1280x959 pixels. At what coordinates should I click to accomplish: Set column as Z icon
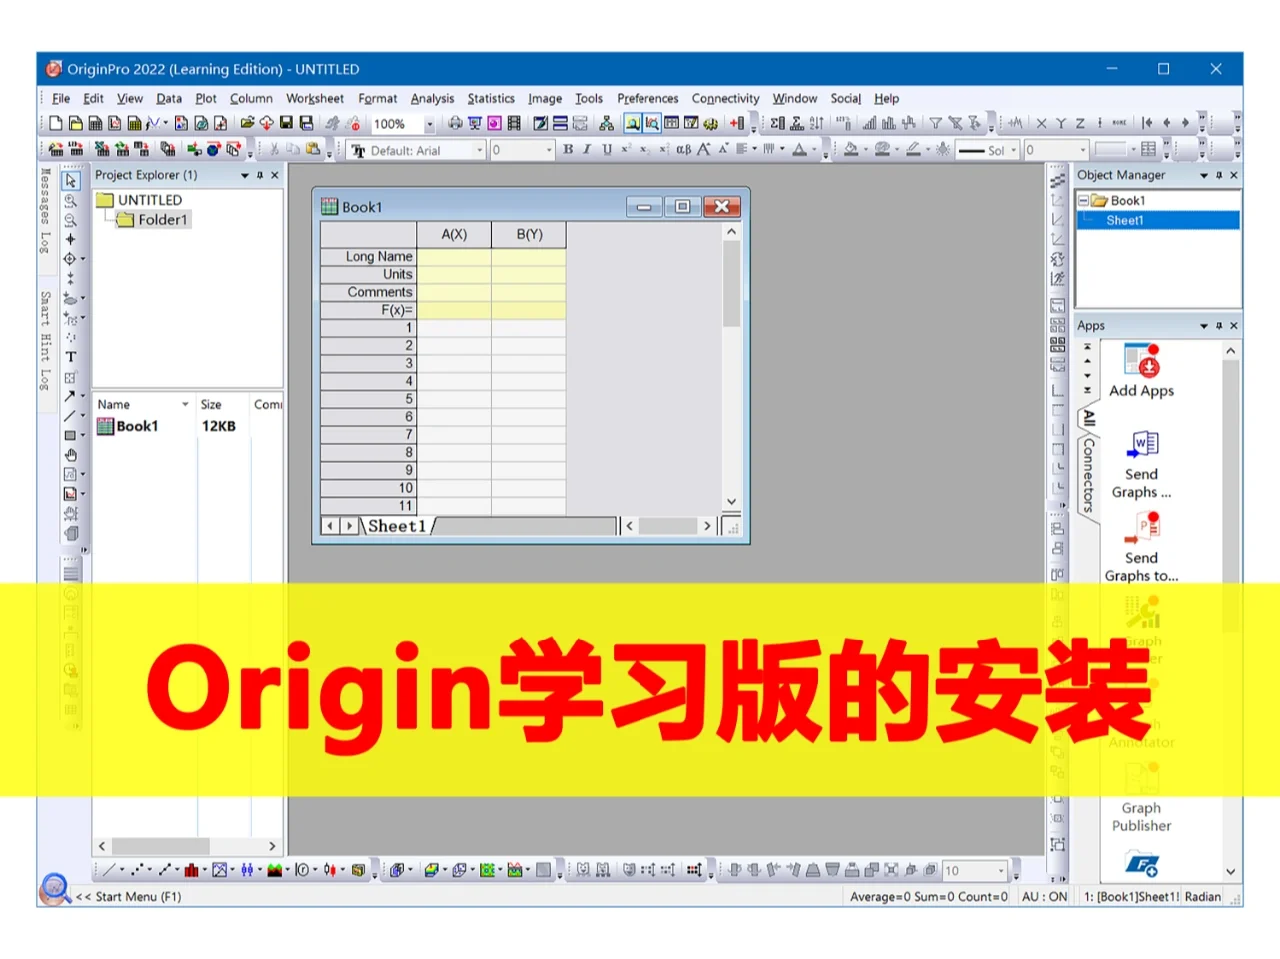1080,123
